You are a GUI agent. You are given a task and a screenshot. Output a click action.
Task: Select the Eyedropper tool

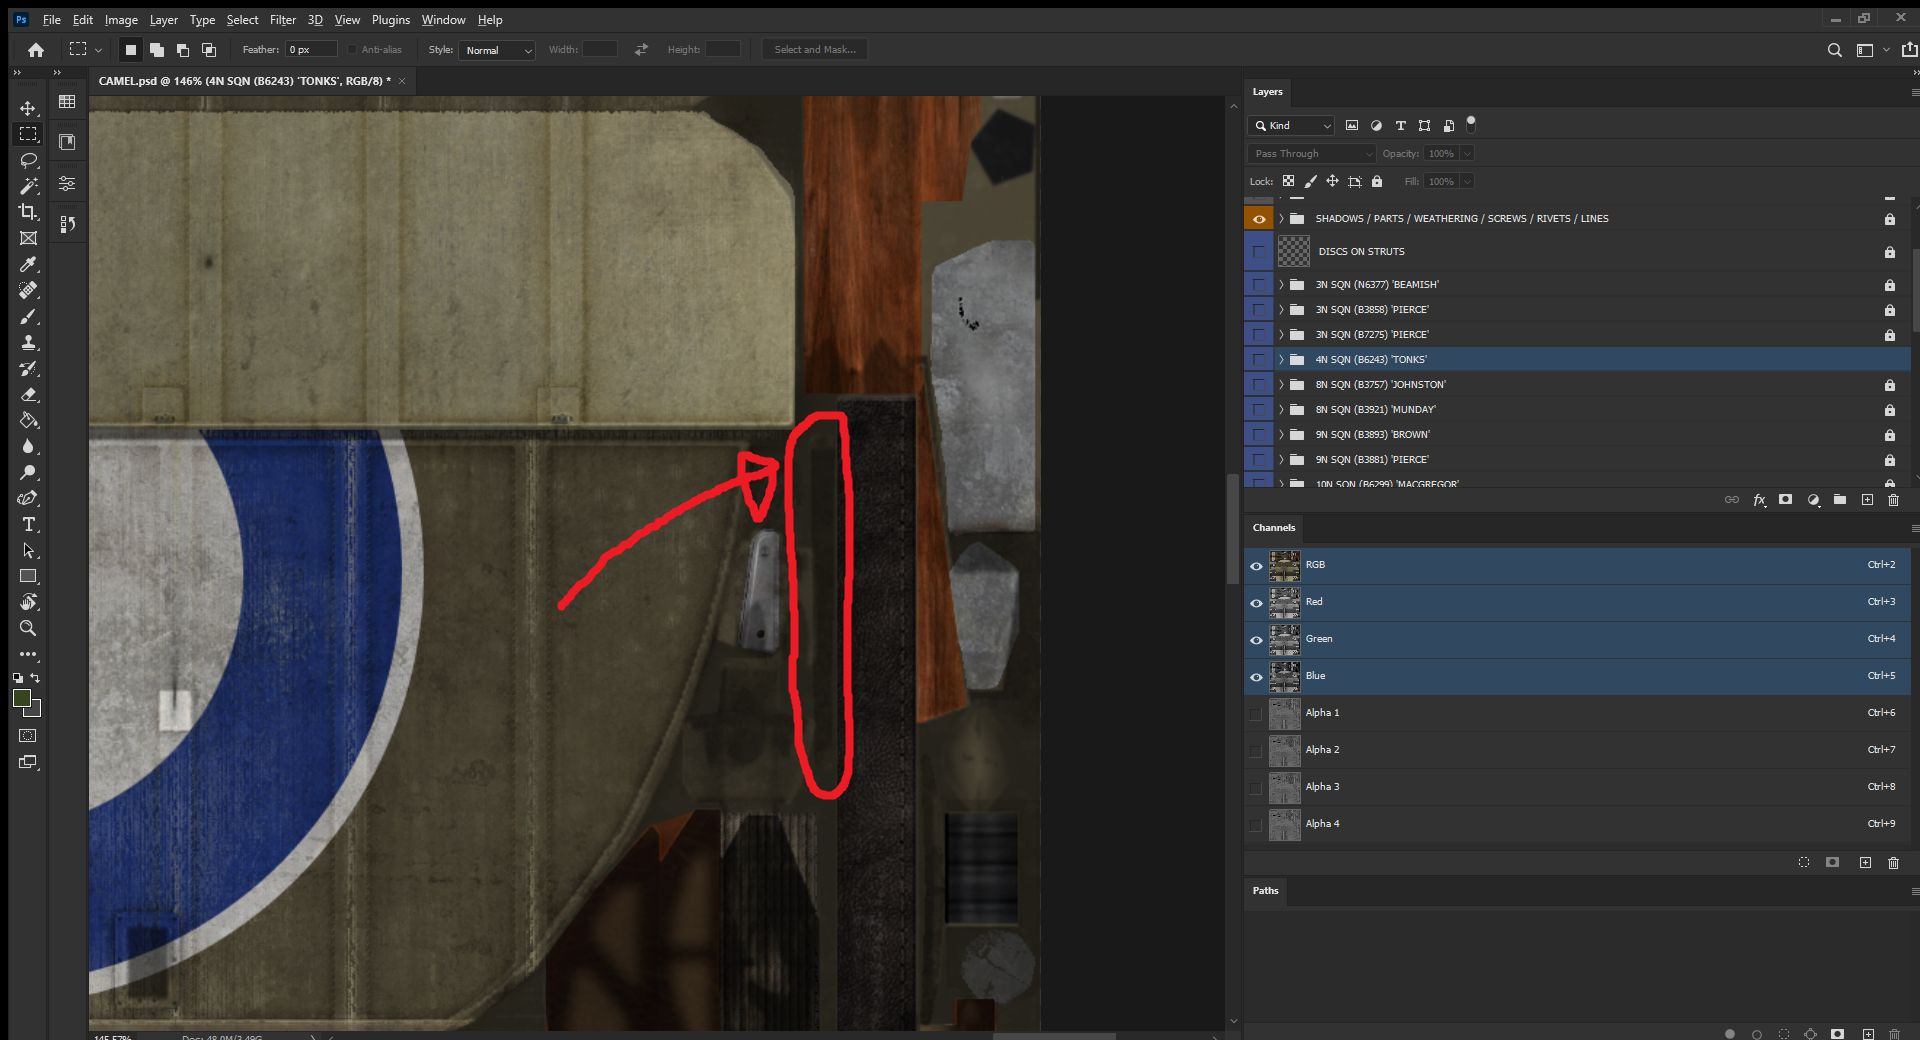pos(28,264)
